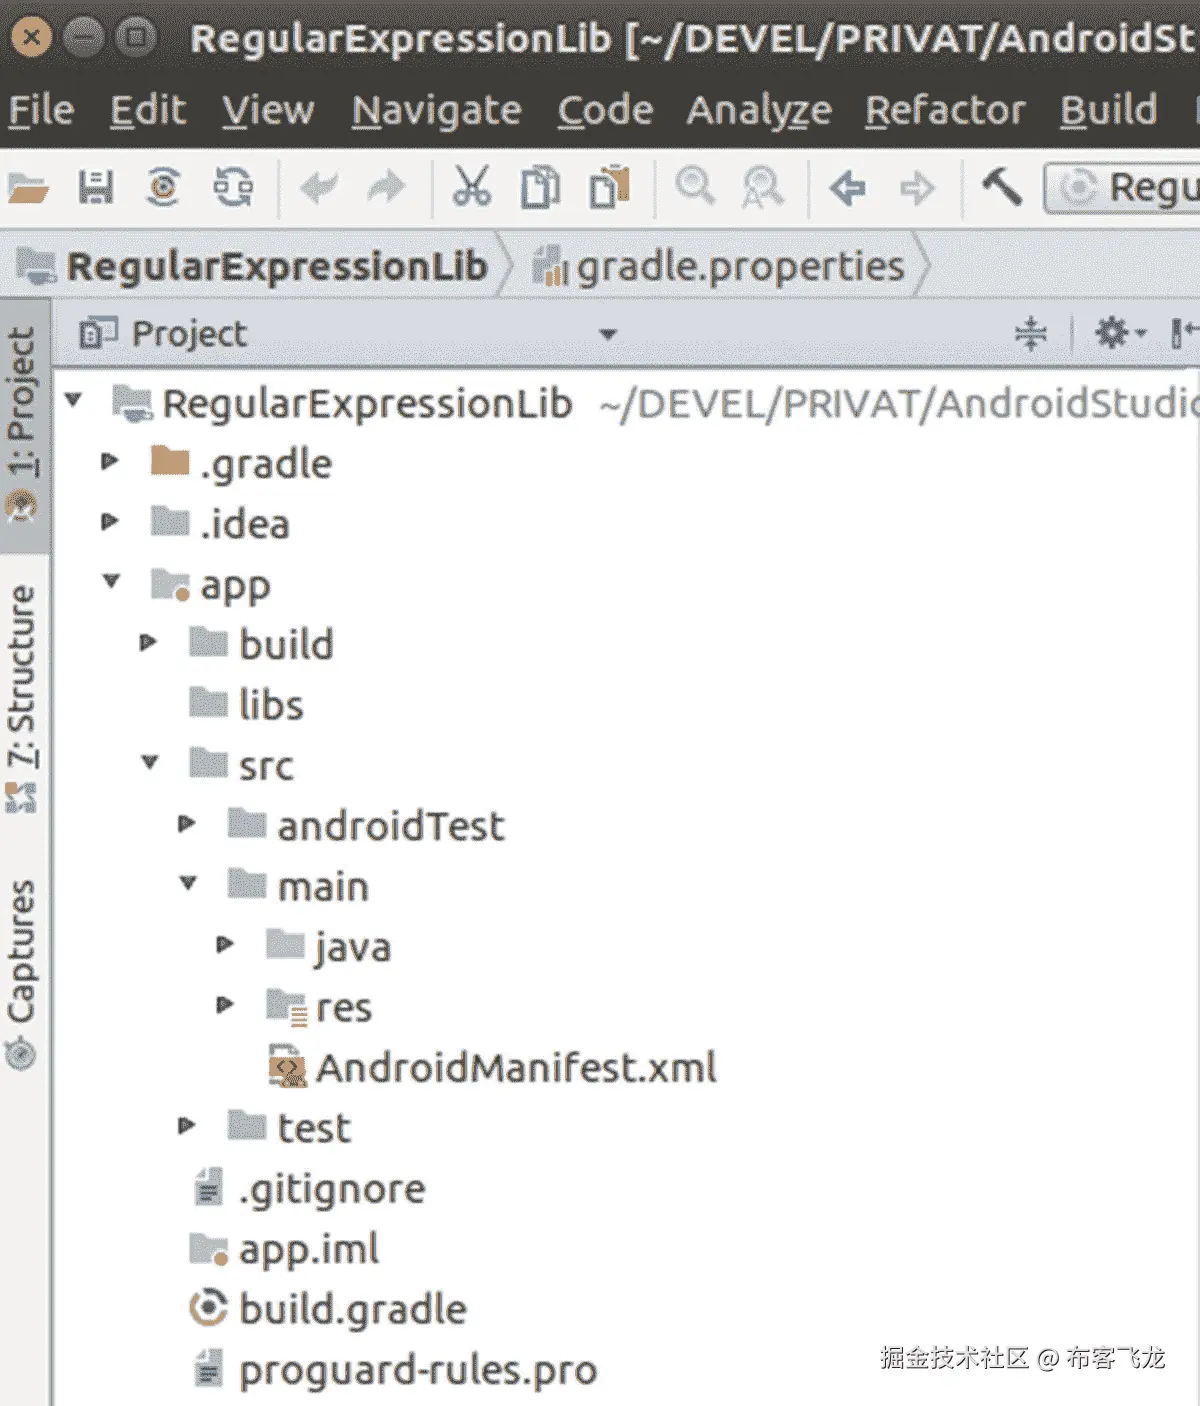1200x1406 pixels.
Task: Copy using the toolbar copy icon
Action: click(x=538, y=187)
